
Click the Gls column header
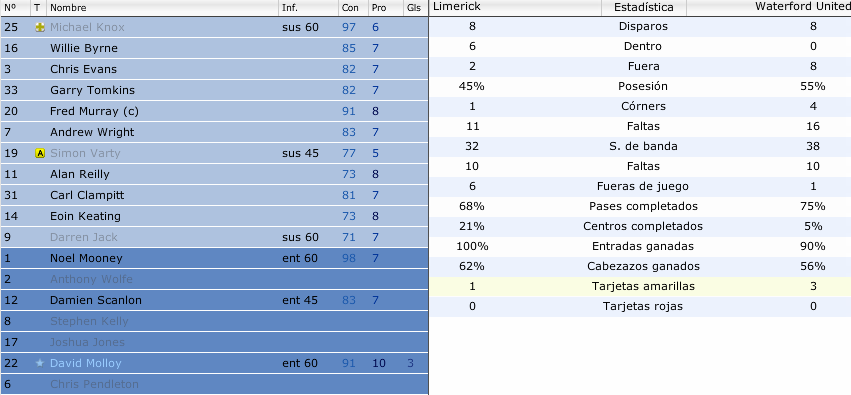click(x=416, y=8)
